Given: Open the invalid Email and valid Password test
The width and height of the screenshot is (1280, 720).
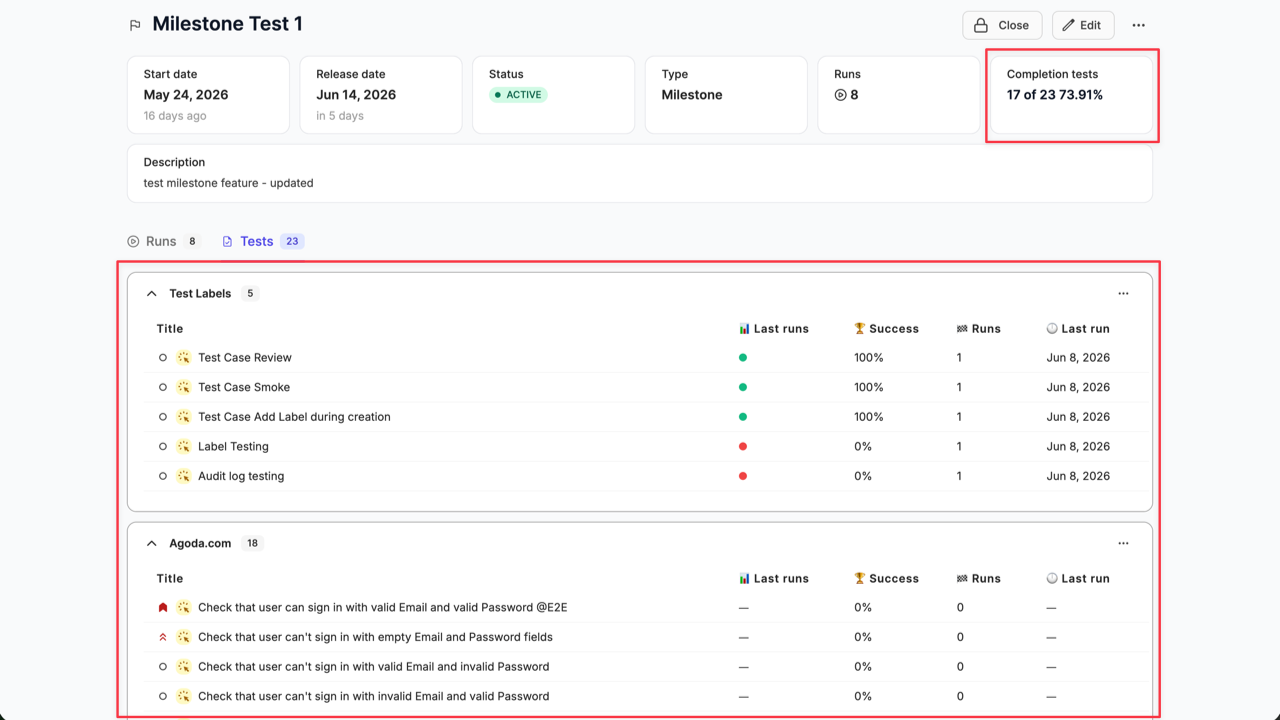Looking at the screenshot, I should click(373, 696).
